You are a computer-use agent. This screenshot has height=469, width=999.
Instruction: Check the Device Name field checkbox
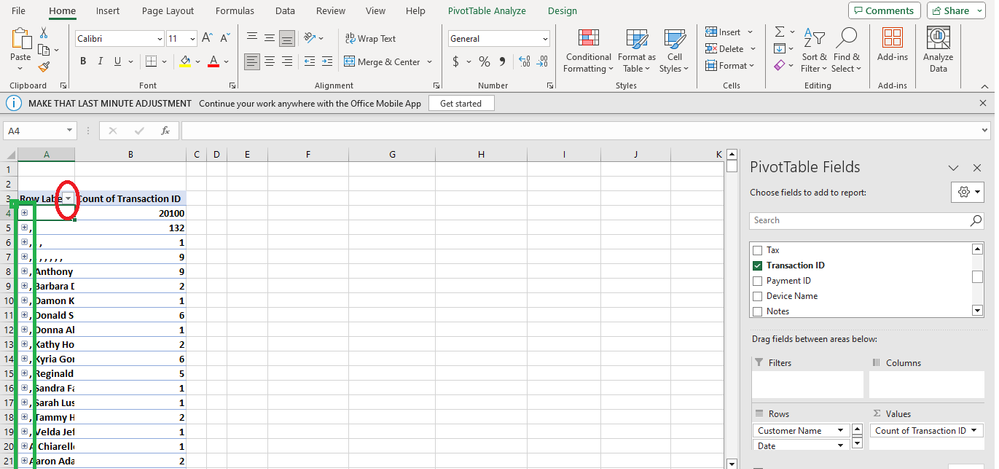(x=758, y=296)
